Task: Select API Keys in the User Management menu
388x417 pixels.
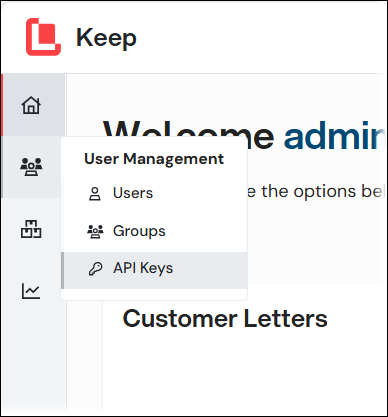Action: coord(154,270)
